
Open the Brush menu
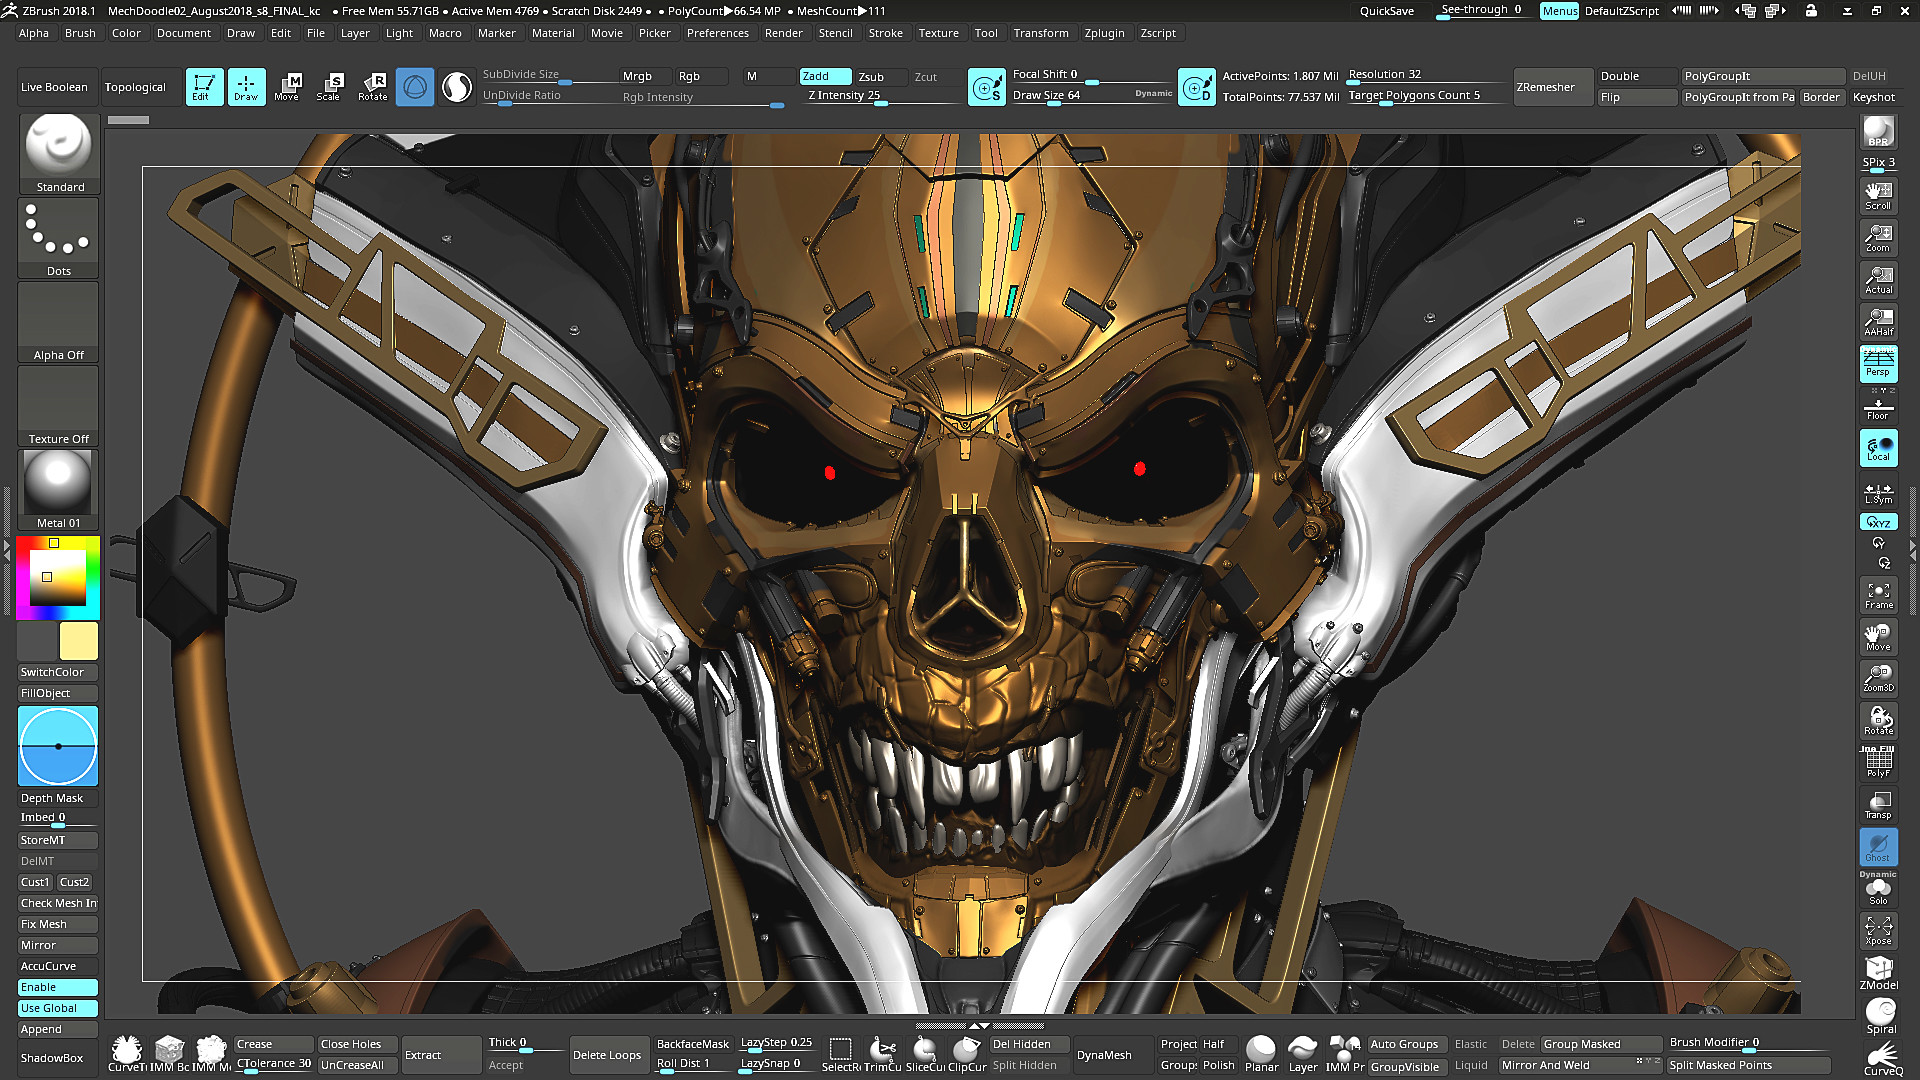(80, 33)
